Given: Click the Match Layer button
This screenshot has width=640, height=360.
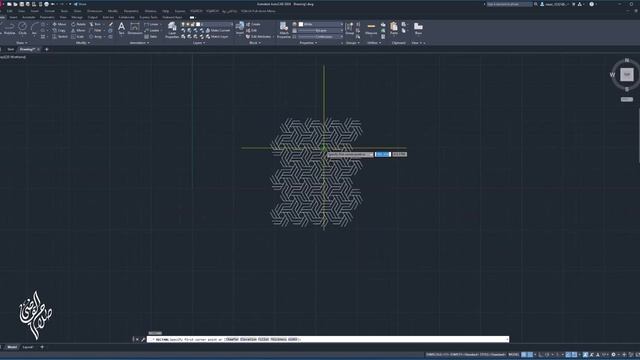Looking at the screenshot, I should pyautogui.click(x=217, y=36).
